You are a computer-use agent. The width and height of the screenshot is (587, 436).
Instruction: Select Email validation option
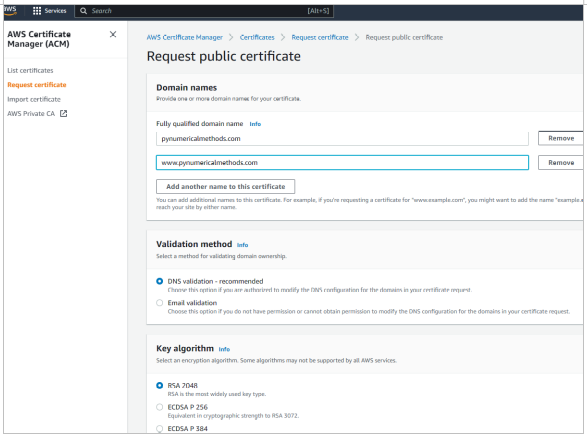tap(159, 302)
